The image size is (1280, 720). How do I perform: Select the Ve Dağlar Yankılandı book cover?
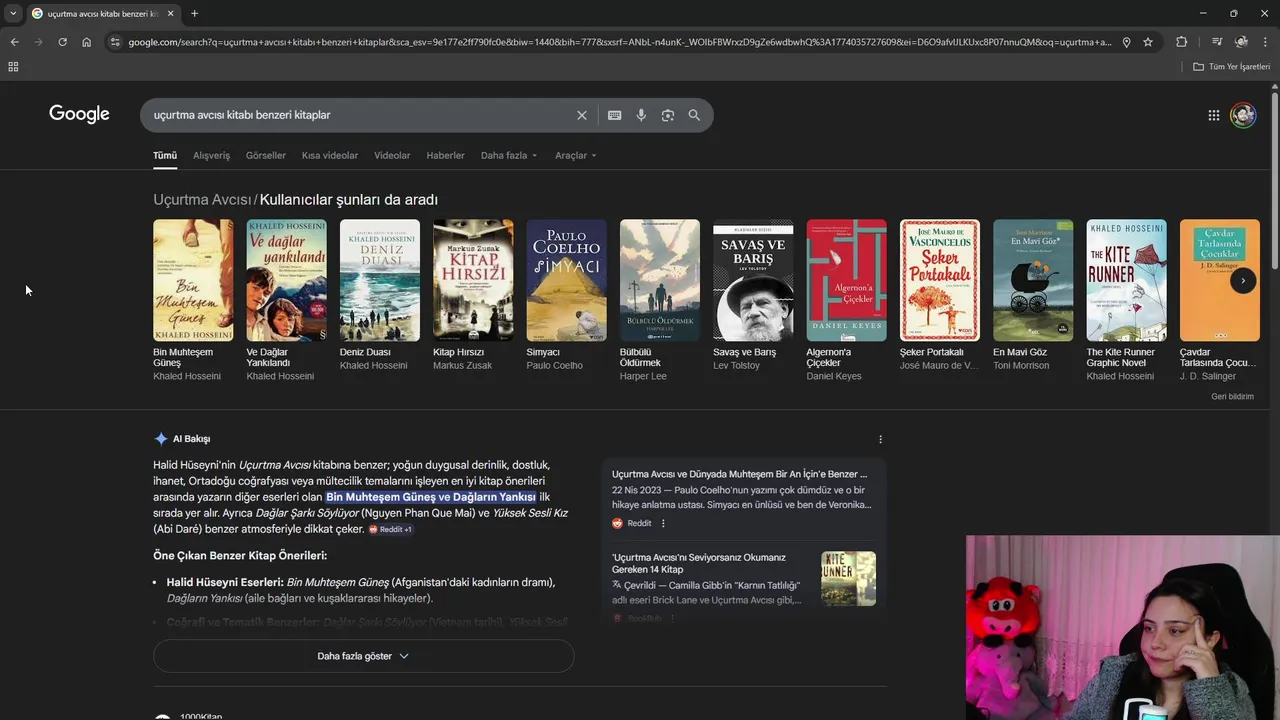coord(286,281)
